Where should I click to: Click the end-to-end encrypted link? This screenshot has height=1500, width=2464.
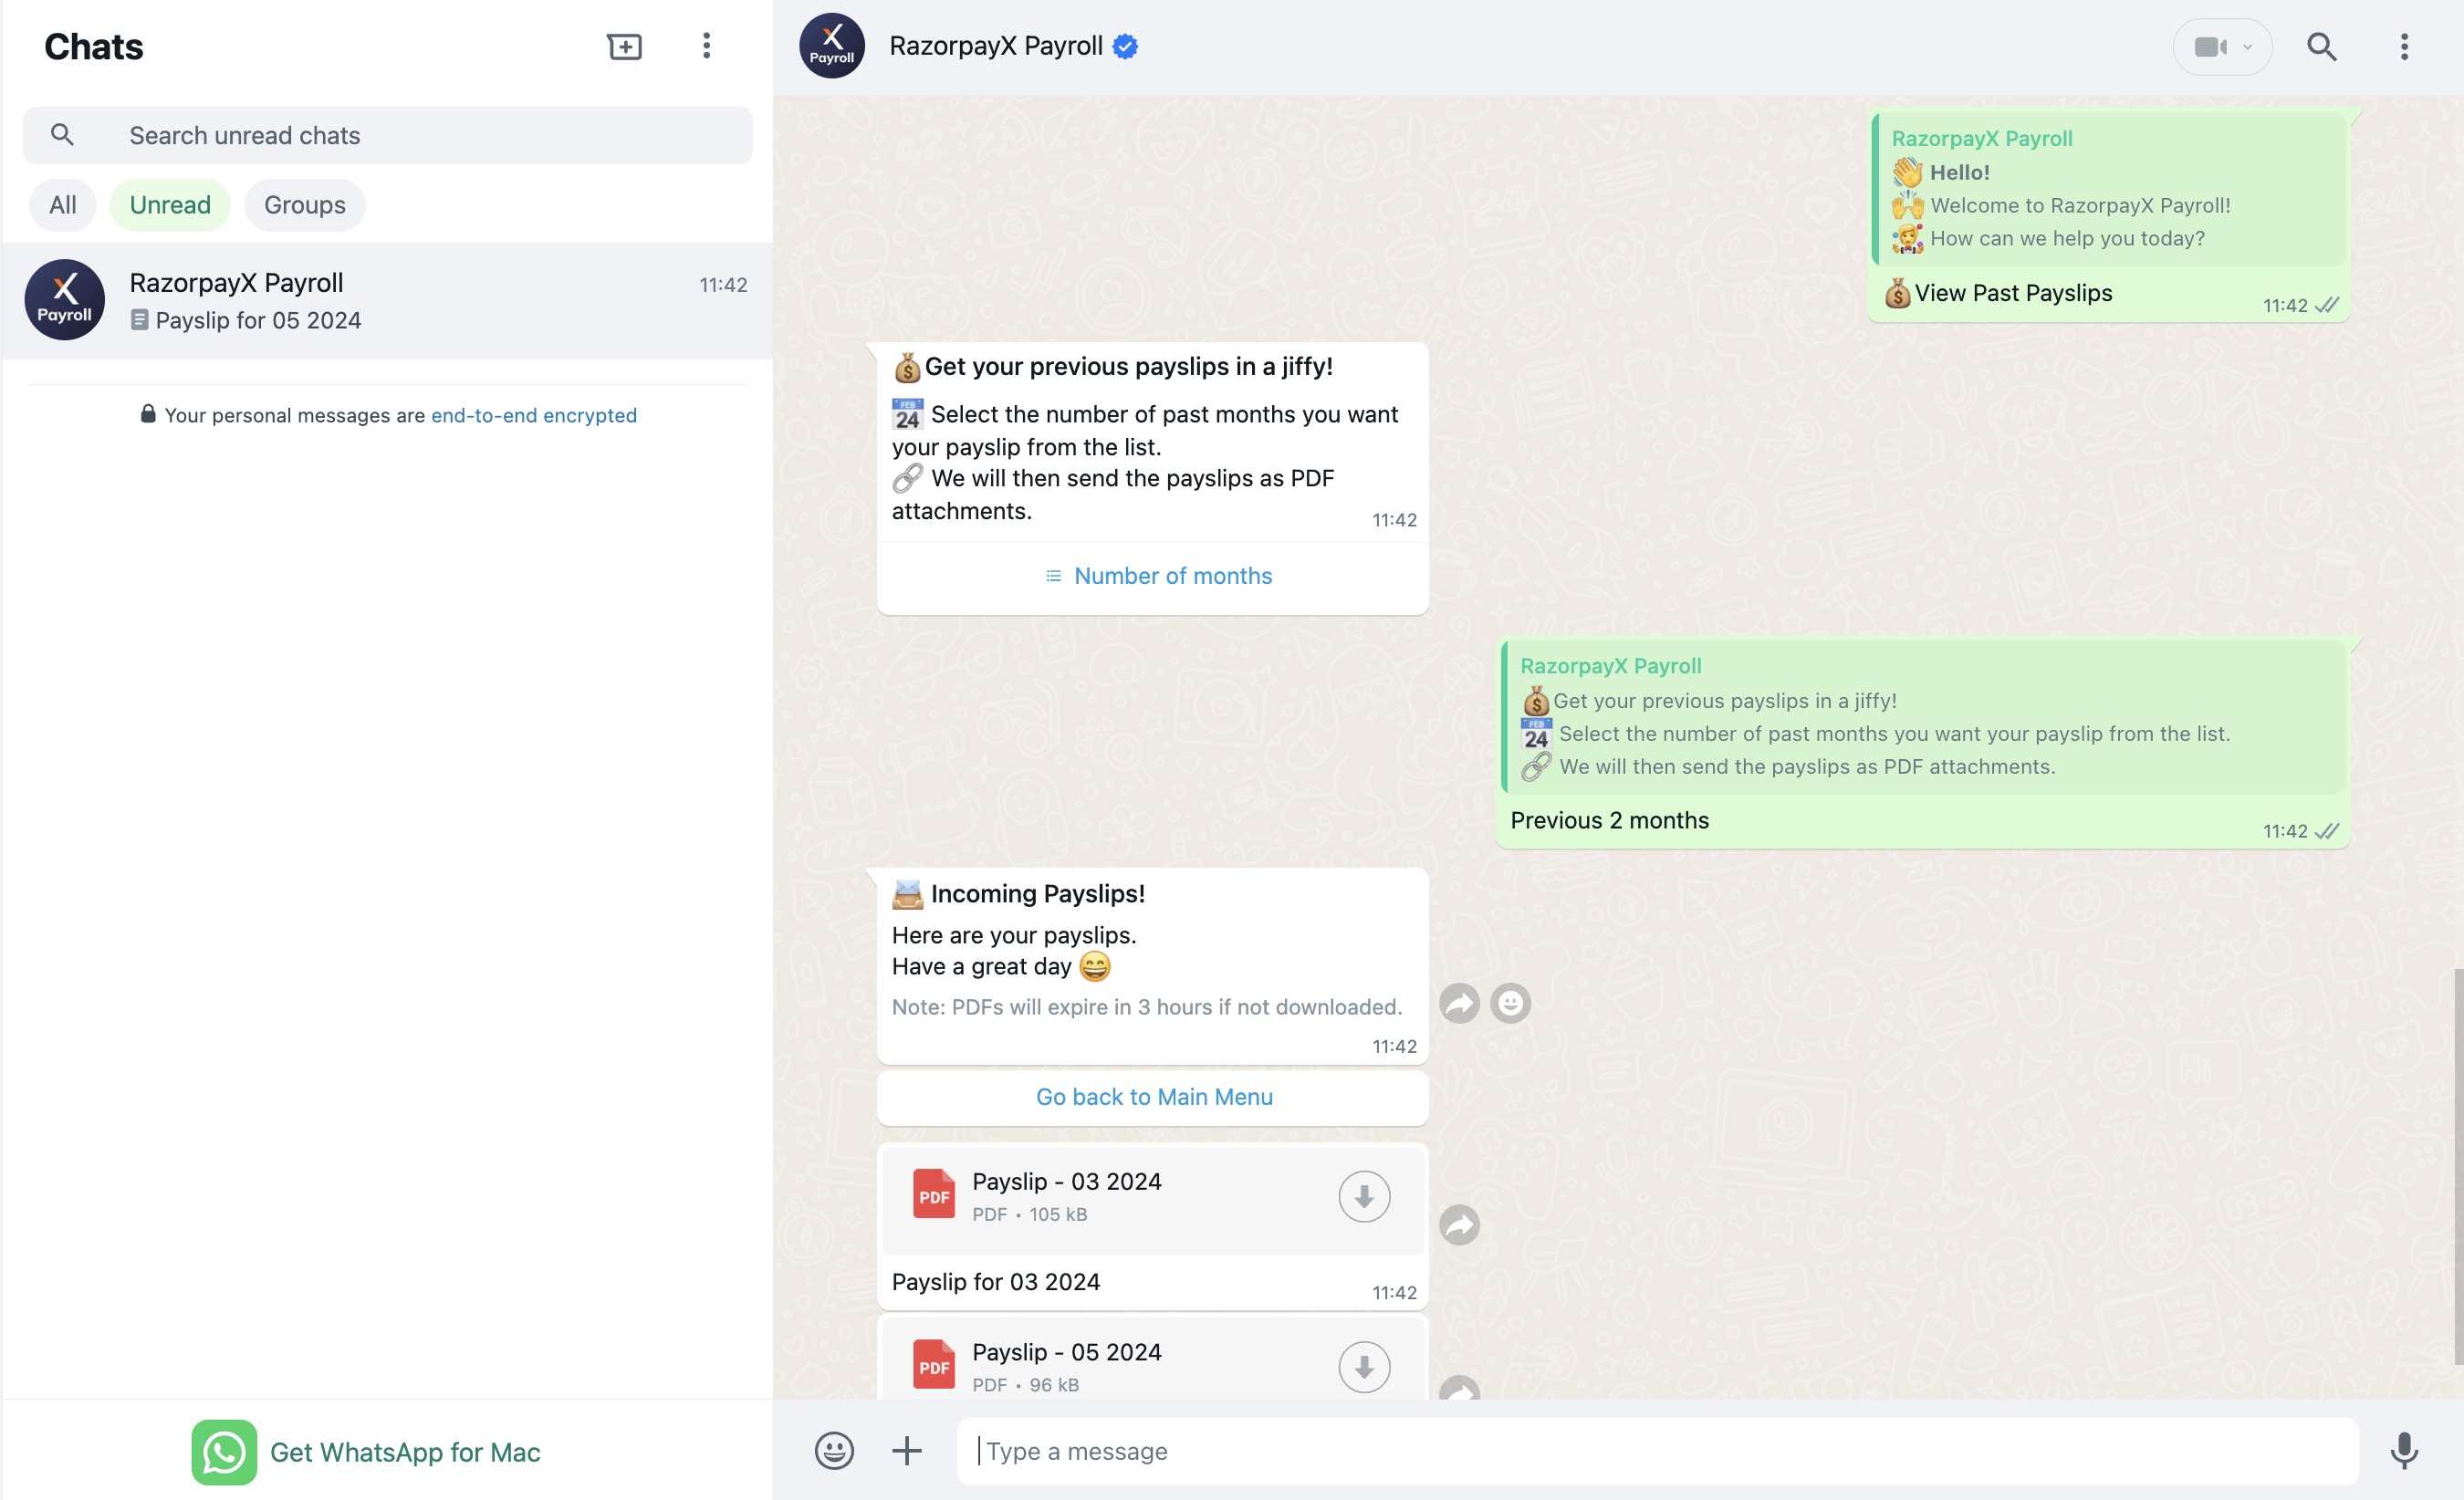pyautogui.click(x=533, y=415)
